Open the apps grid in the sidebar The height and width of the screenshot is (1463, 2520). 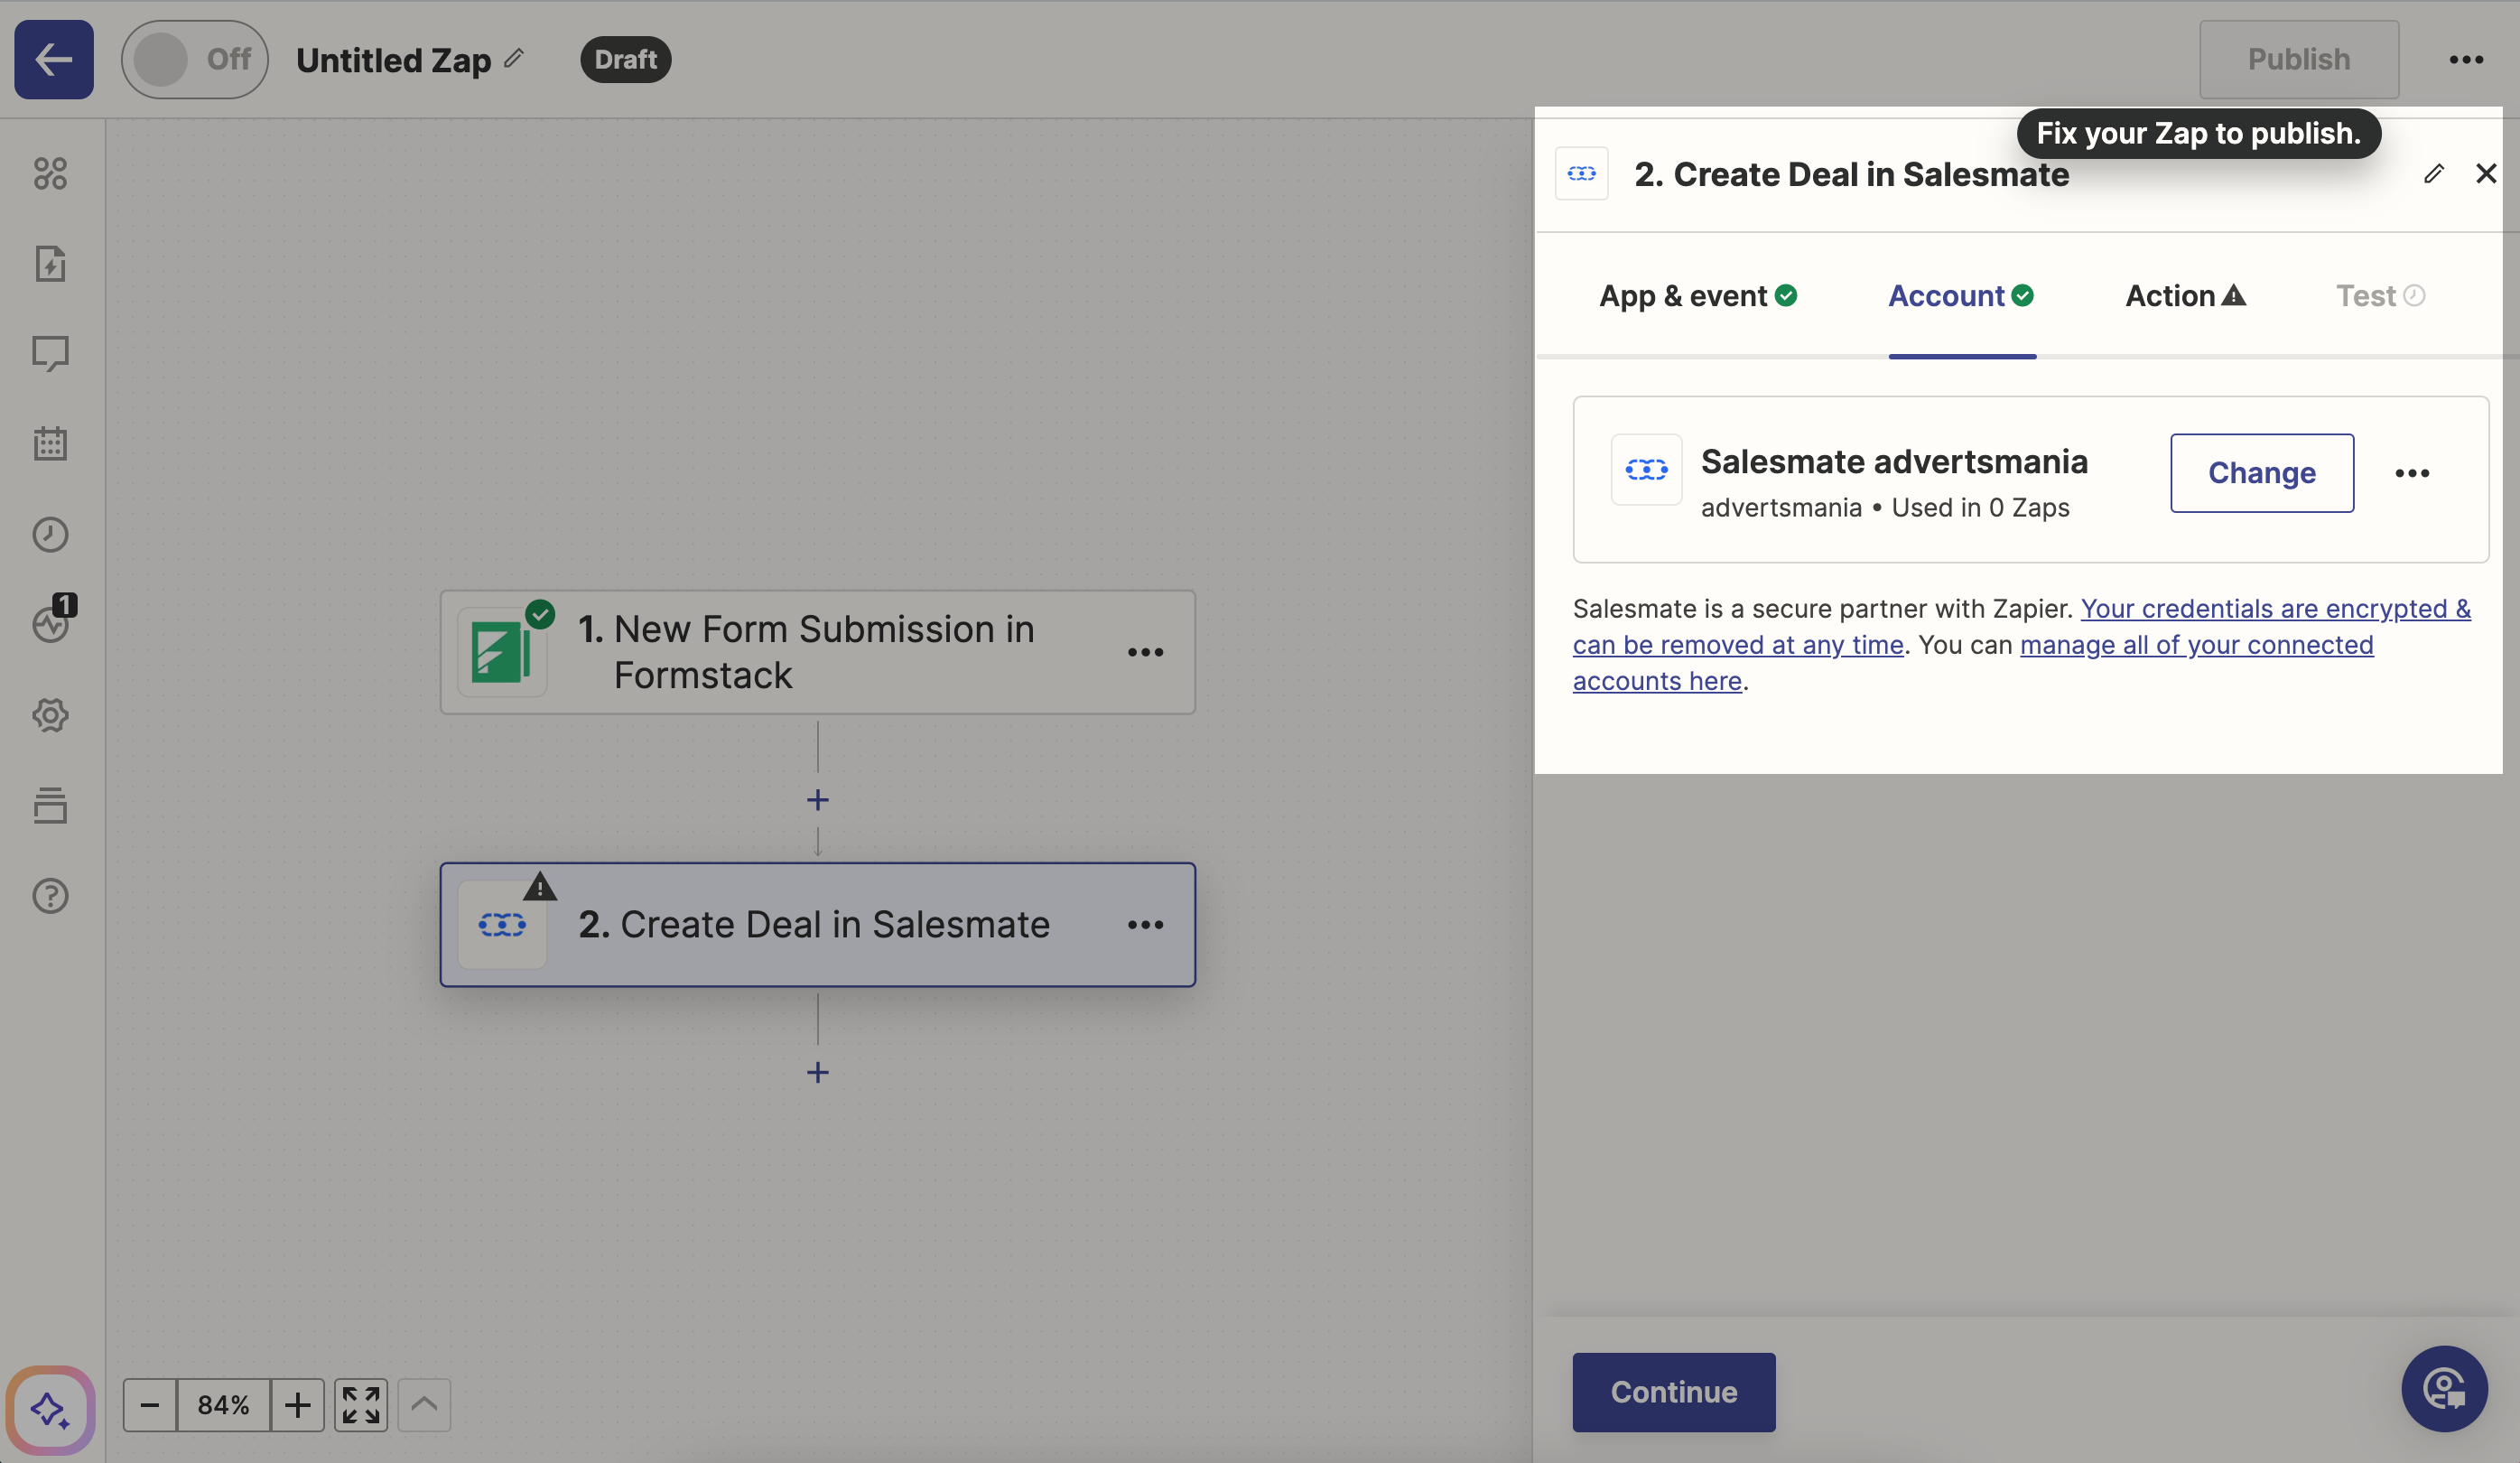click(50, 173)
